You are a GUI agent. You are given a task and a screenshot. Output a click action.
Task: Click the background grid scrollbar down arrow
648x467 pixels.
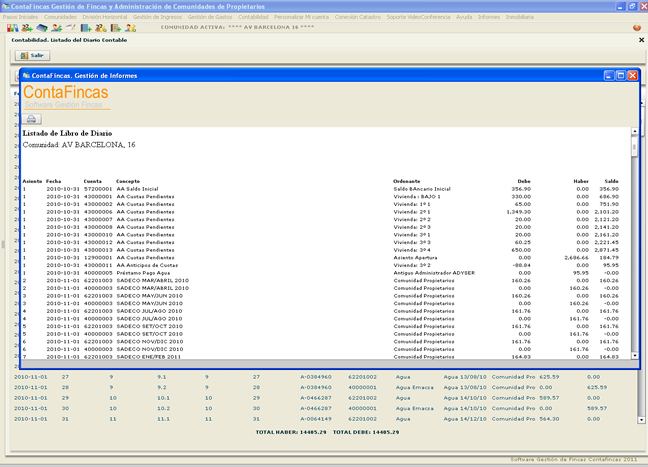click(x=641, y=420)
